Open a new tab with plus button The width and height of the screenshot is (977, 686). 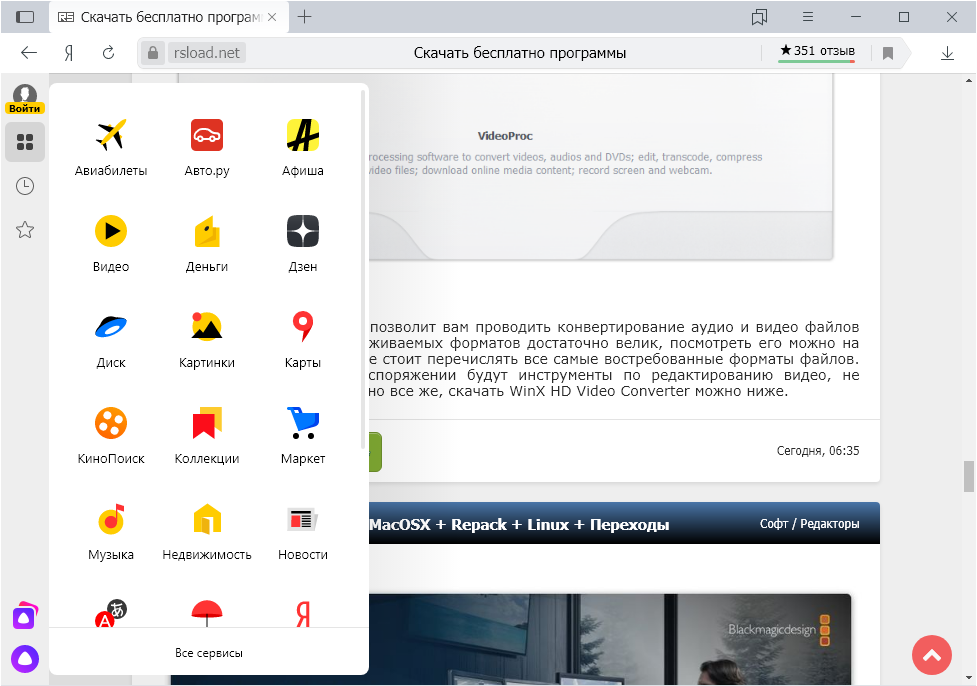pyautogui.click(x=304, y=17)
